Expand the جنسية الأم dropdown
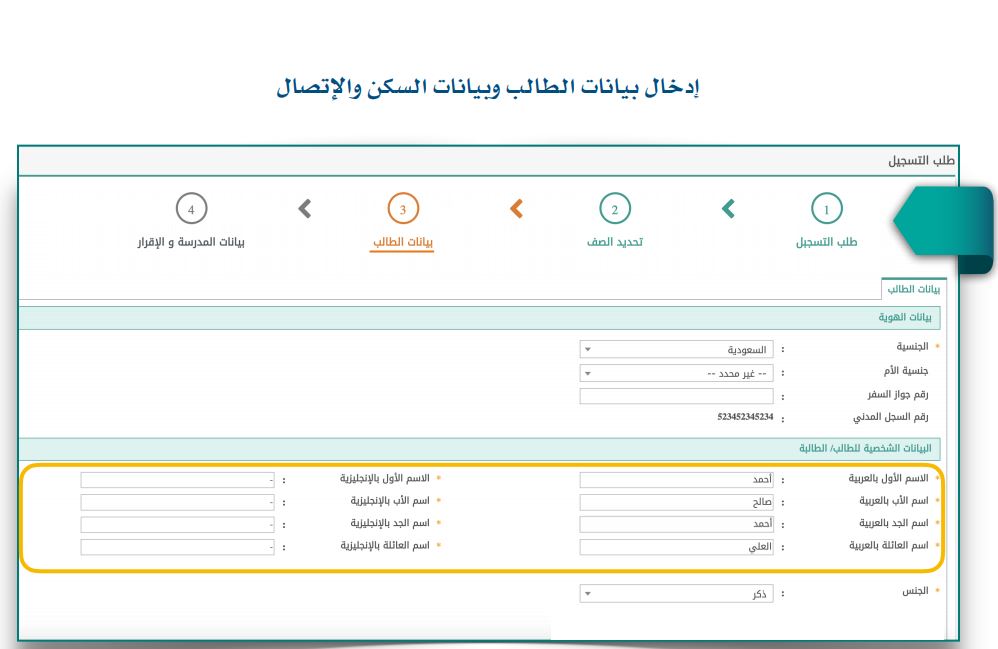 click(x=676, y=373)
